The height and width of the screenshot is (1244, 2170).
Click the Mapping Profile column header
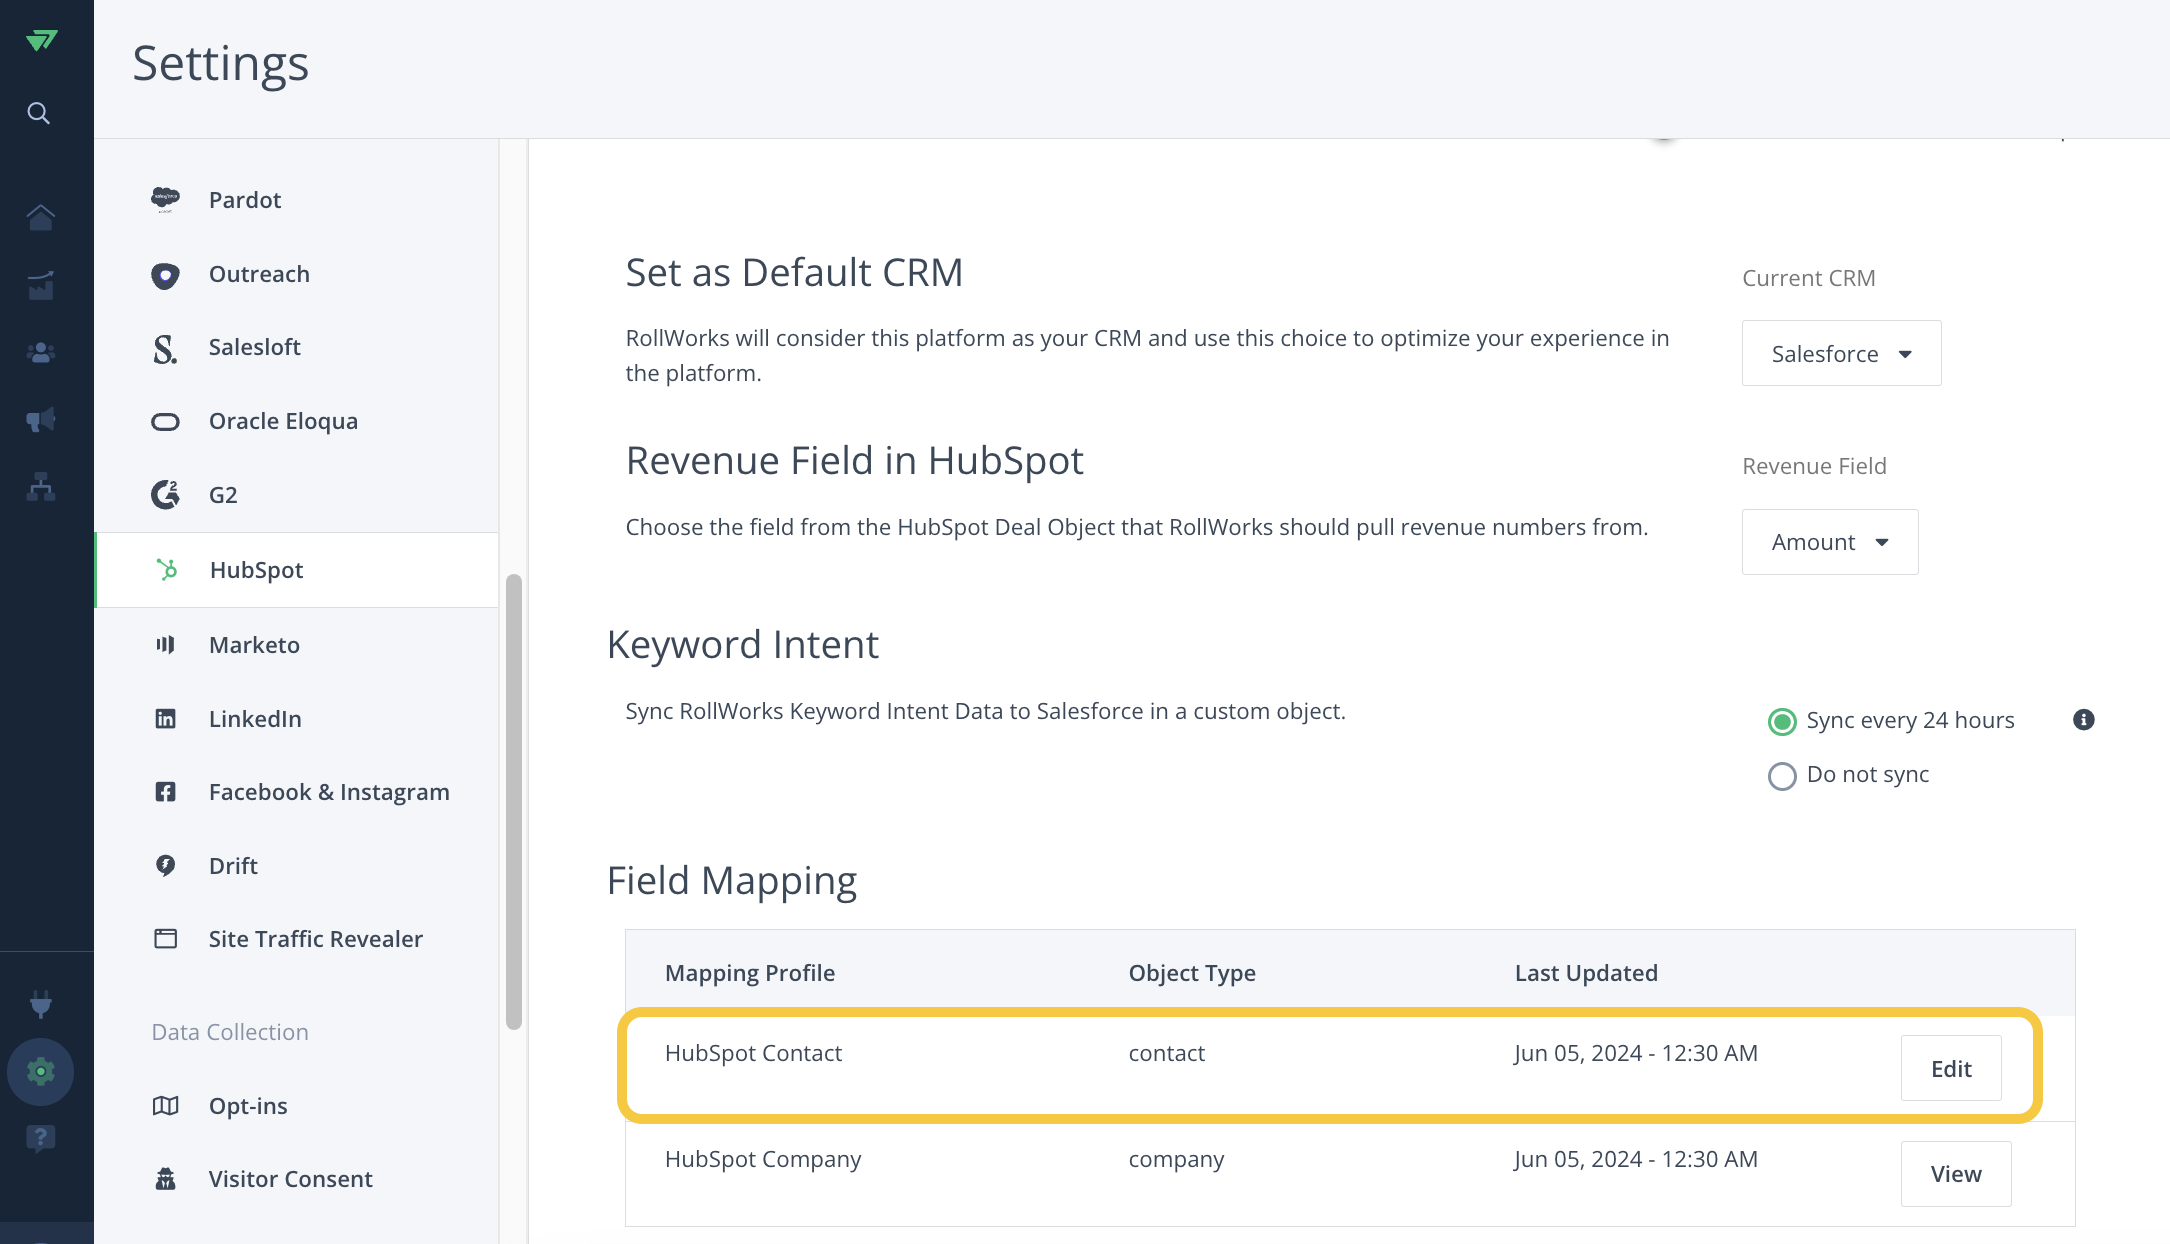(x=749, y=973)
